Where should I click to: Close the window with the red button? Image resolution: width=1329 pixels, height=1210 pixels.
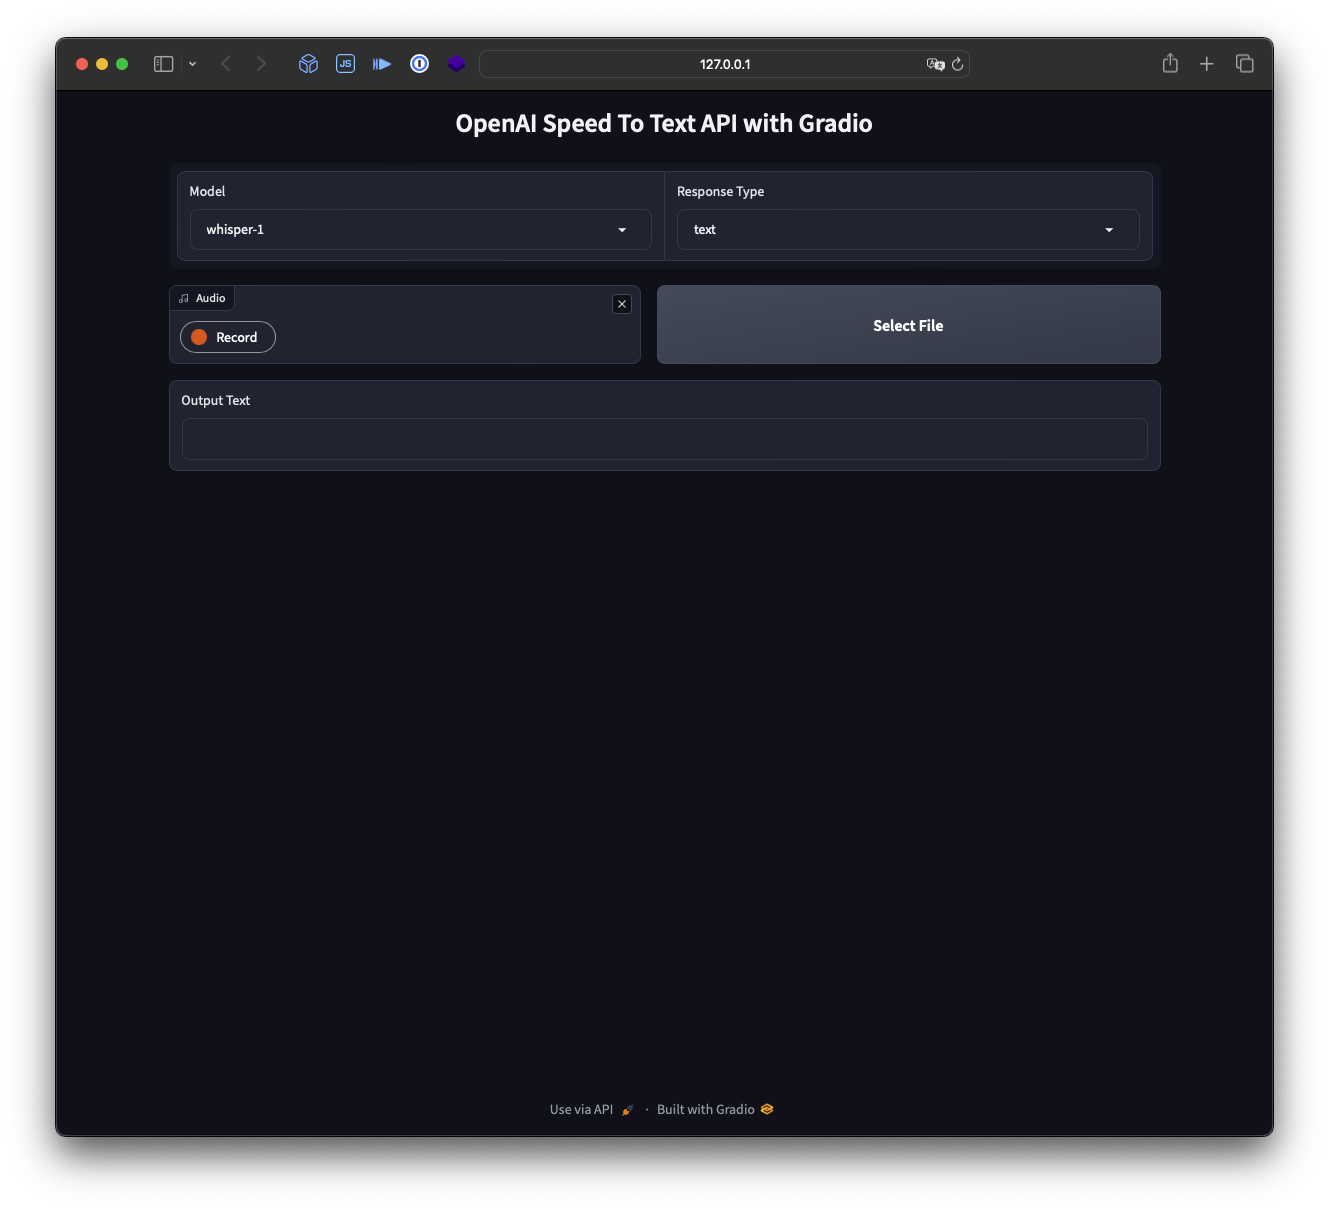(x=82, y=64)
